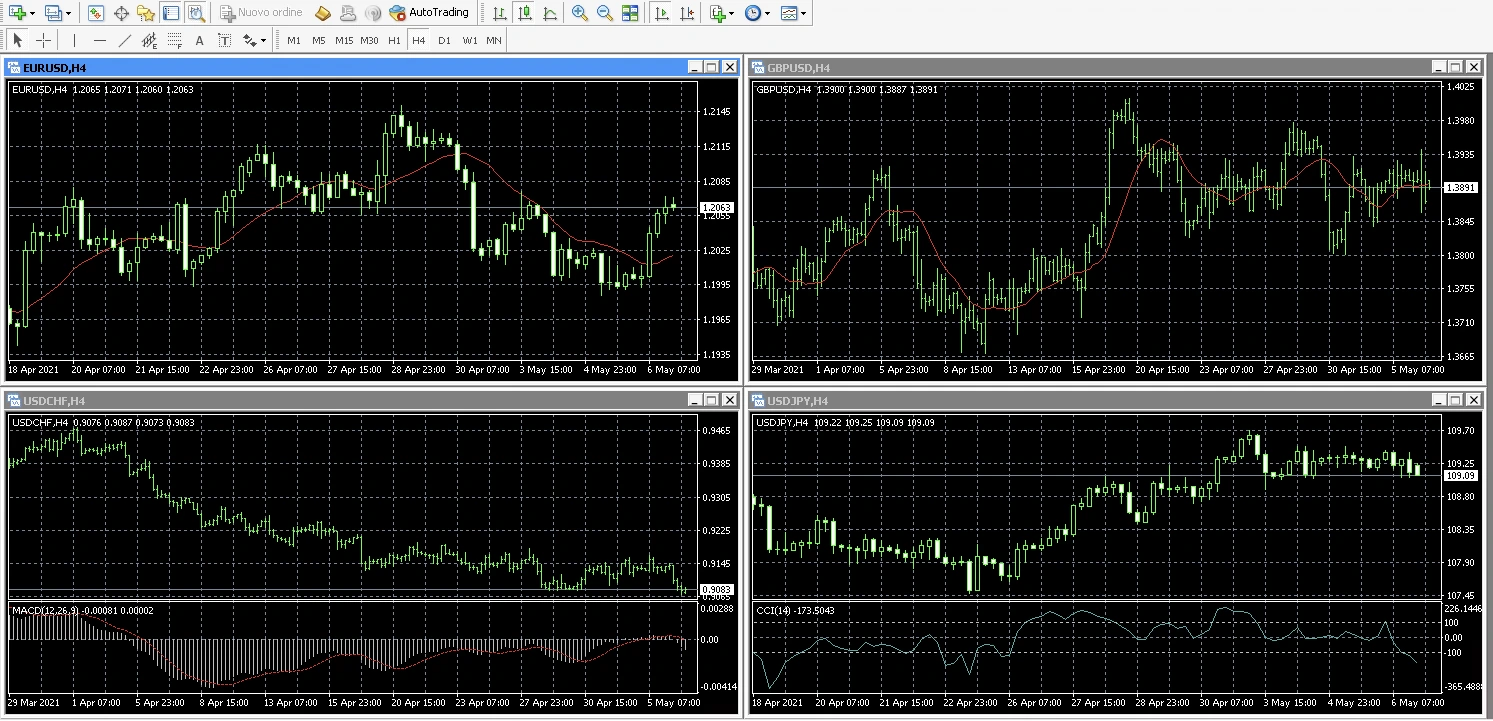Click the Nuovo ordine button
The width and height of the screenshot is (1493, 721).
click(x=261, y=12)
